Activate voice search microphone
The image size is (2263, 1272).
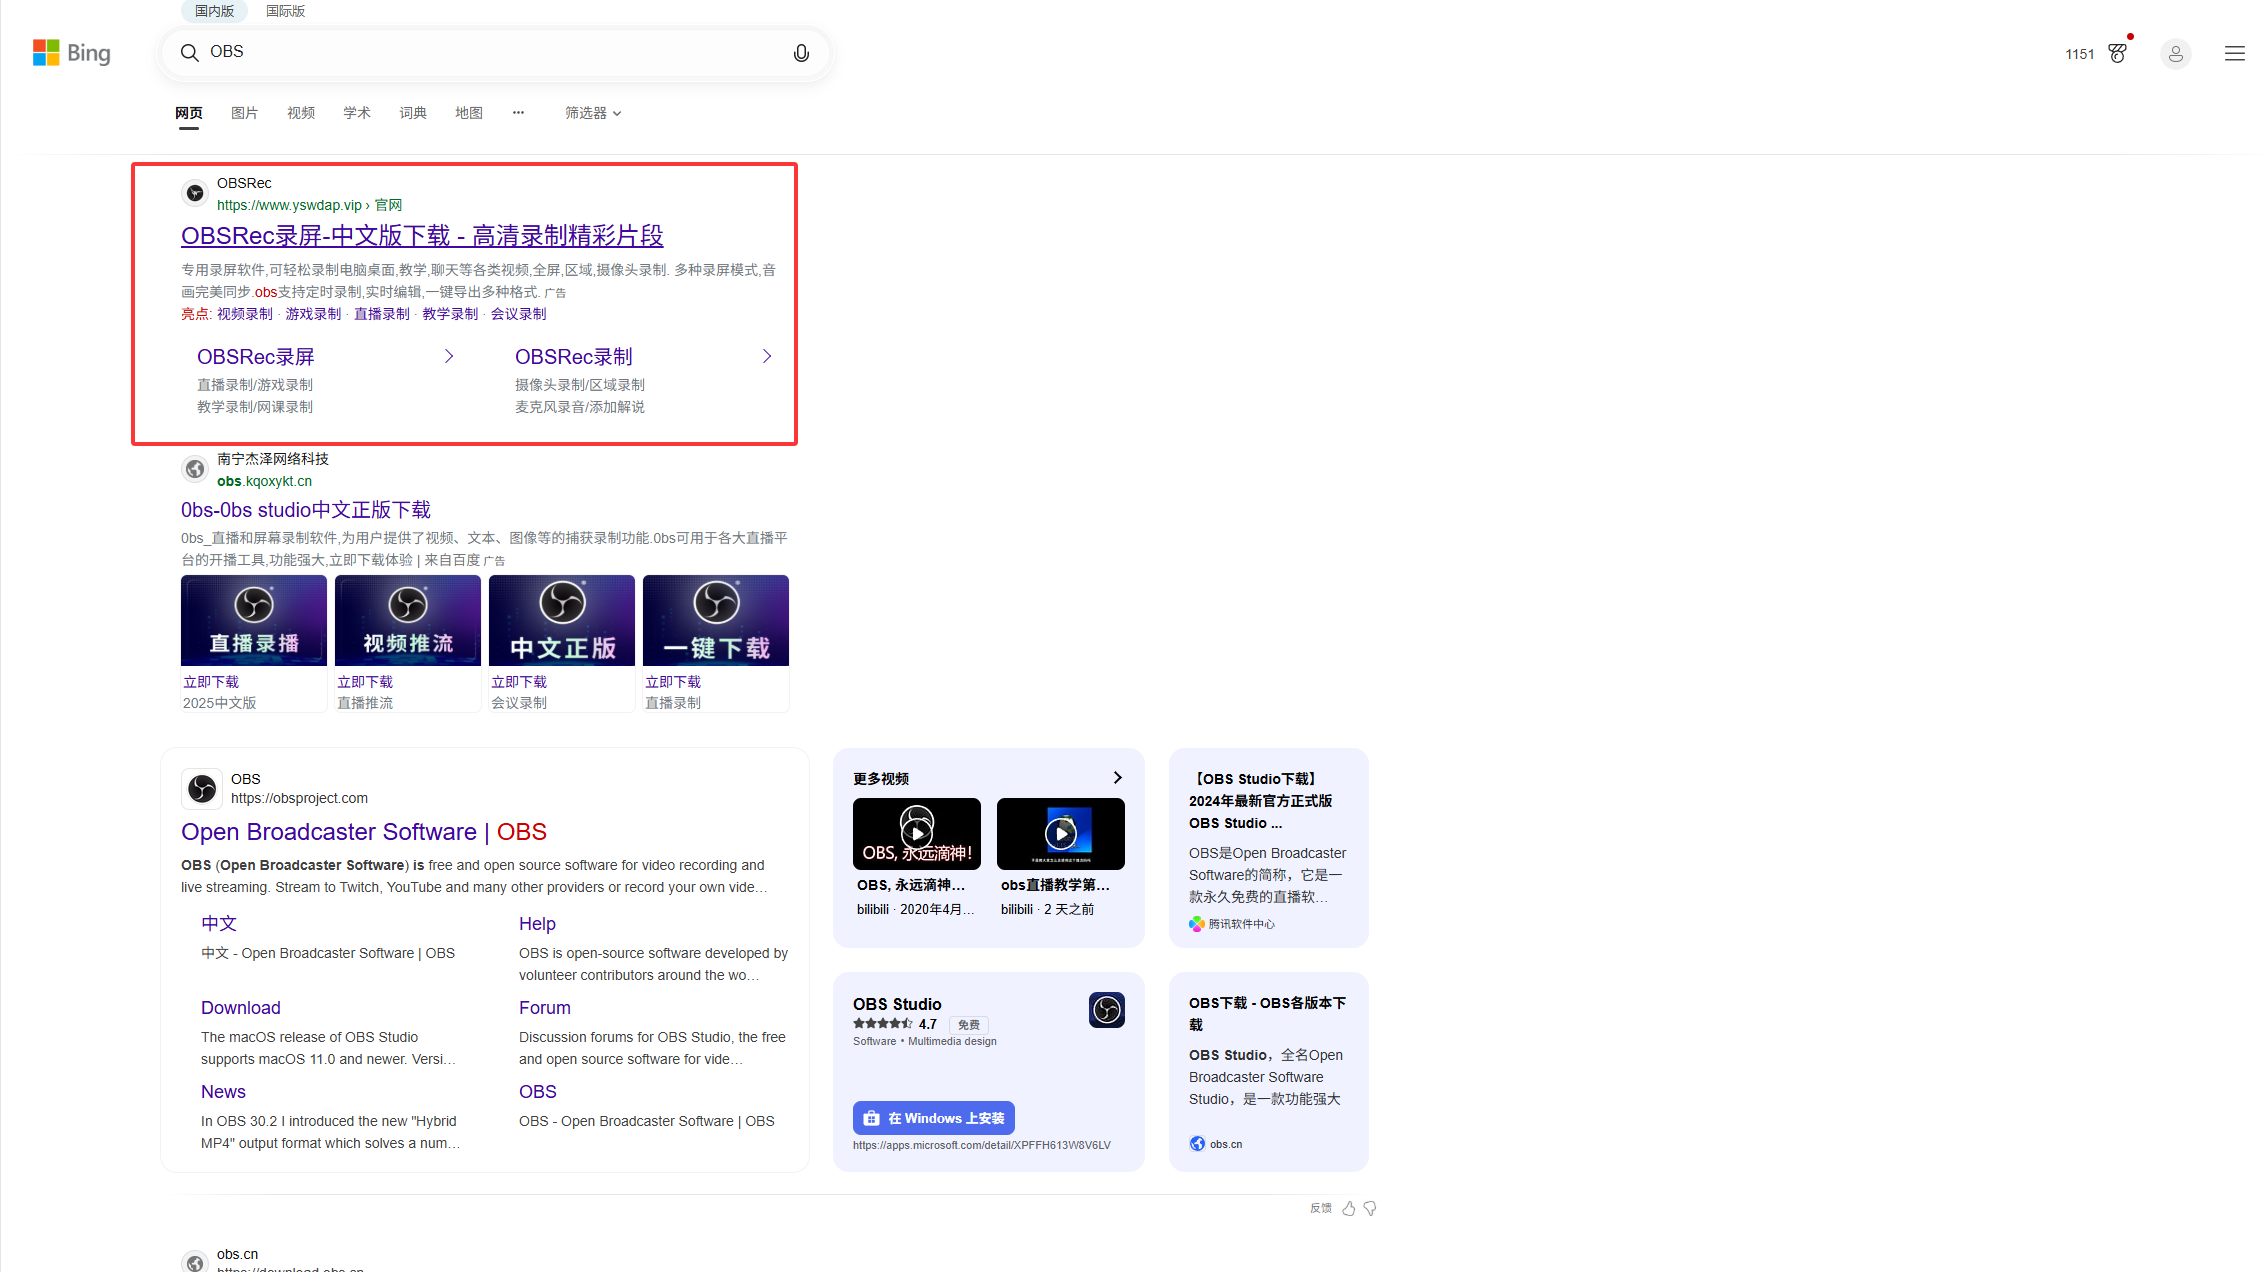point(801,53)
